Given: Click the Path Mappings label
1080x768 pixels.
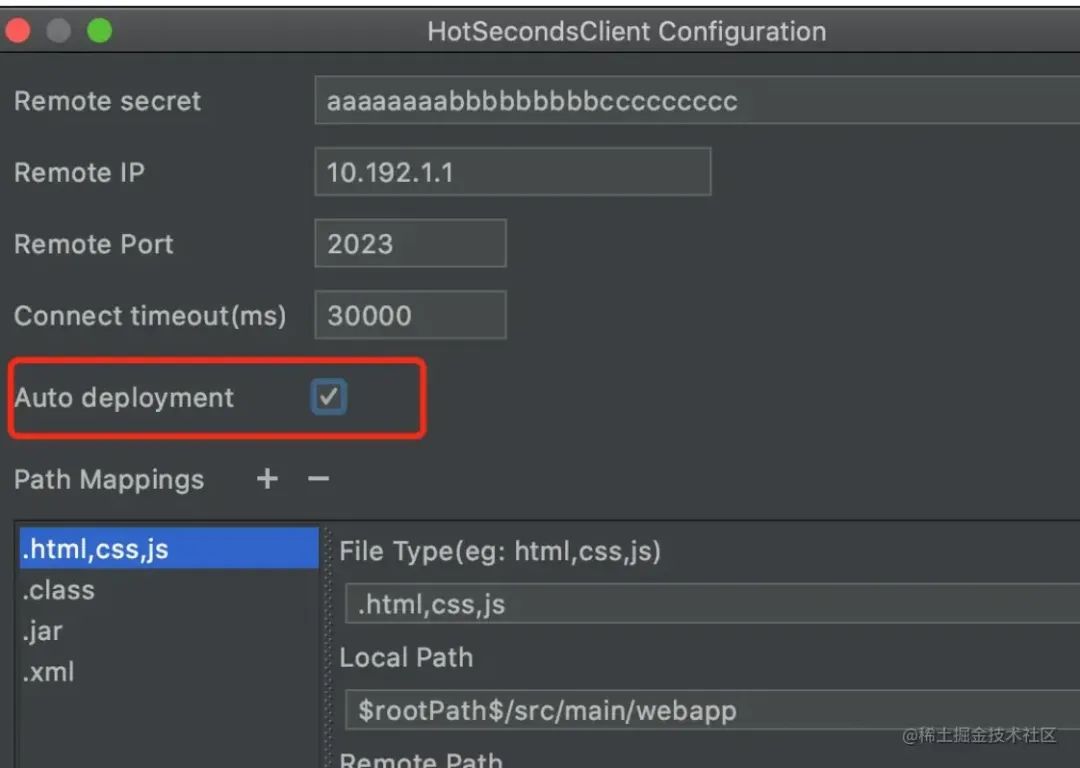Looking at the screenshot, I should [x=109, y=479].
